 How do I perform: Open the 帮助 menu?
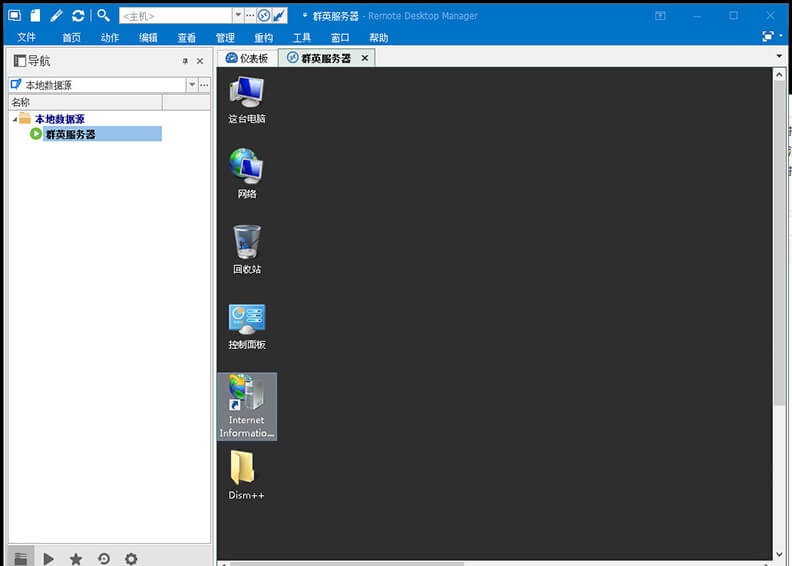(378, 37)
